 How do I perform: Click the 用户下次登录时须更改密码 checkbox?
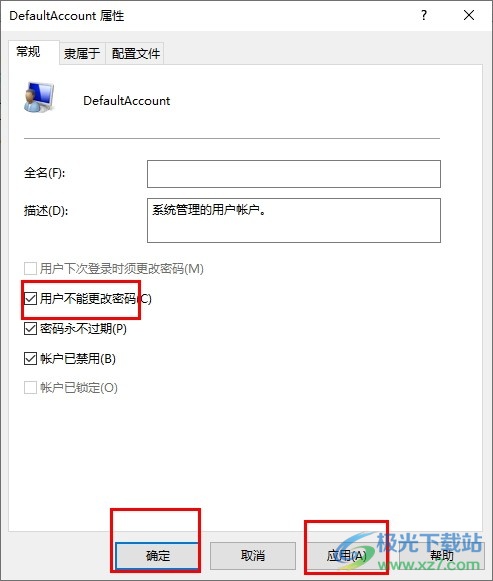click(30, 268)
